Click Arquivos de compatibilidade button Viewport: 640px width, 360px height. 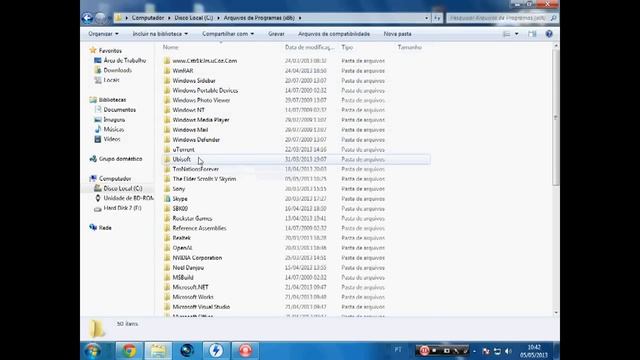pyautogui.click(x=334, y=34)
